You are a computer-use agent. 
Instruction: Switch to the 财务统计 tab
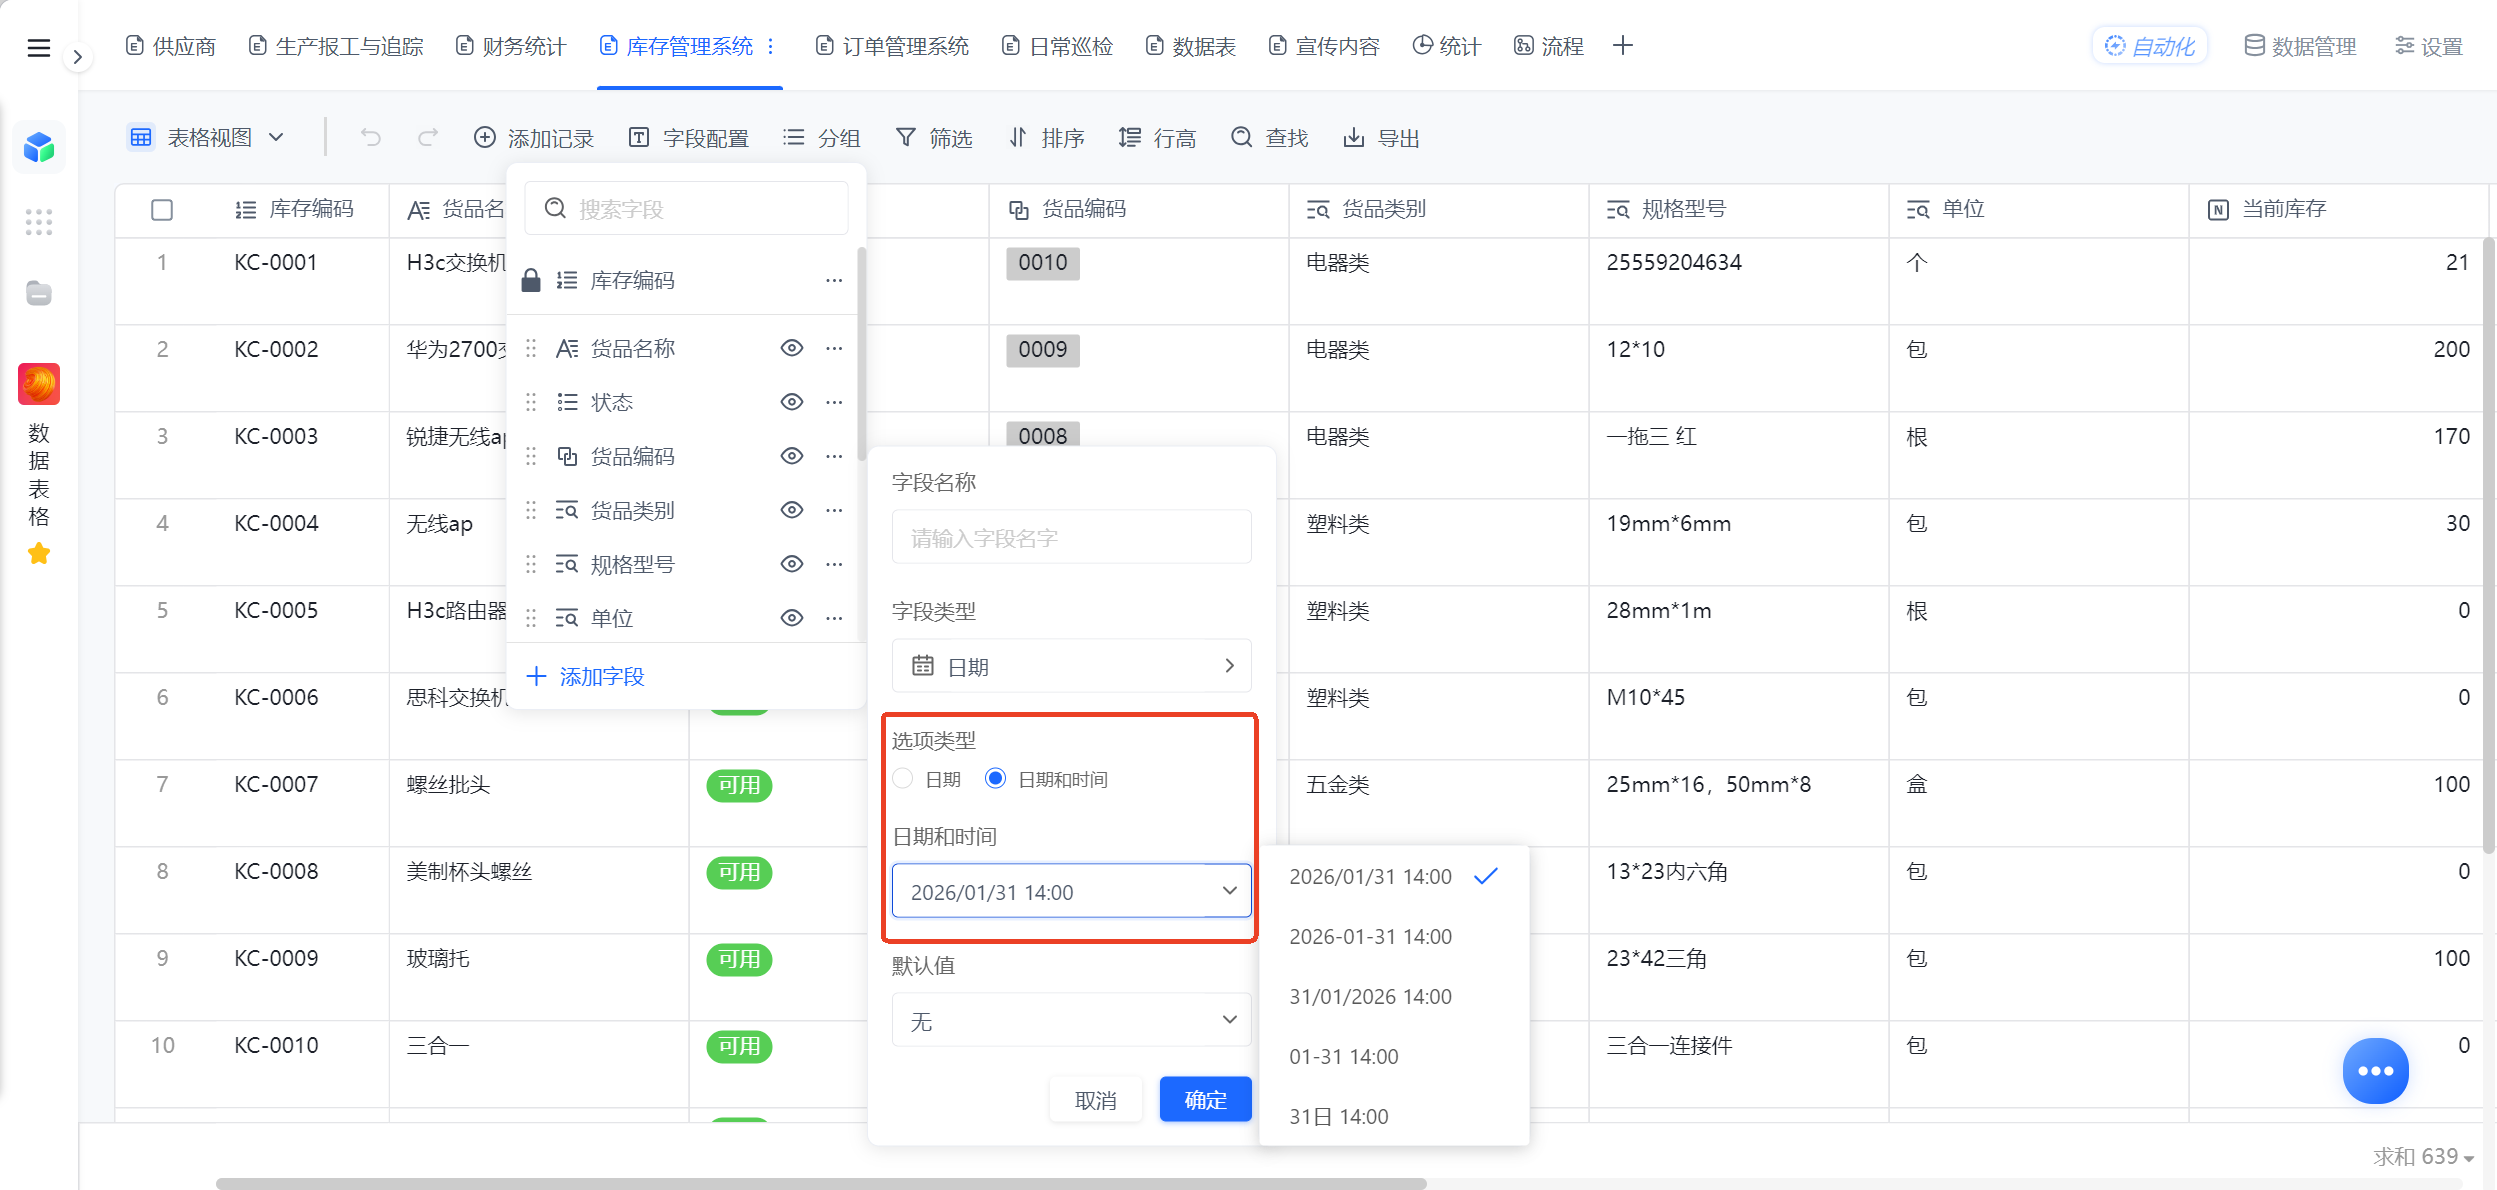[511, 46]
